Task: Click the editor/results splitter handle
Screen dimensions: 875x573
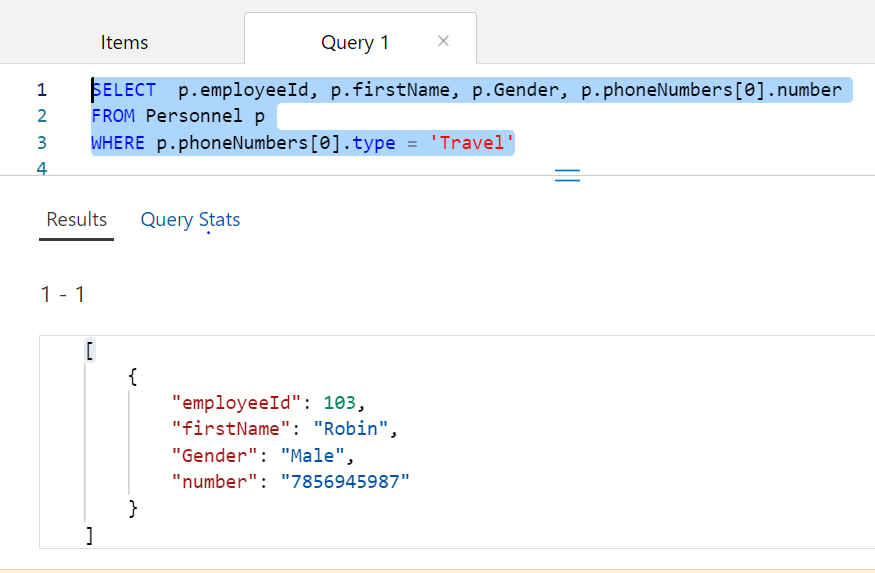Action: pos(567,176)
